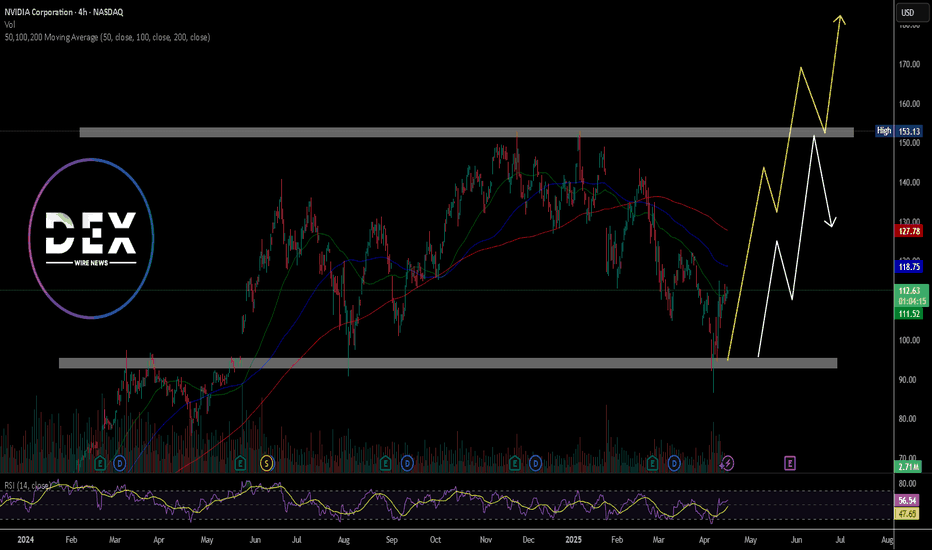Click the 160.00 price axis value

click(909, 103)
